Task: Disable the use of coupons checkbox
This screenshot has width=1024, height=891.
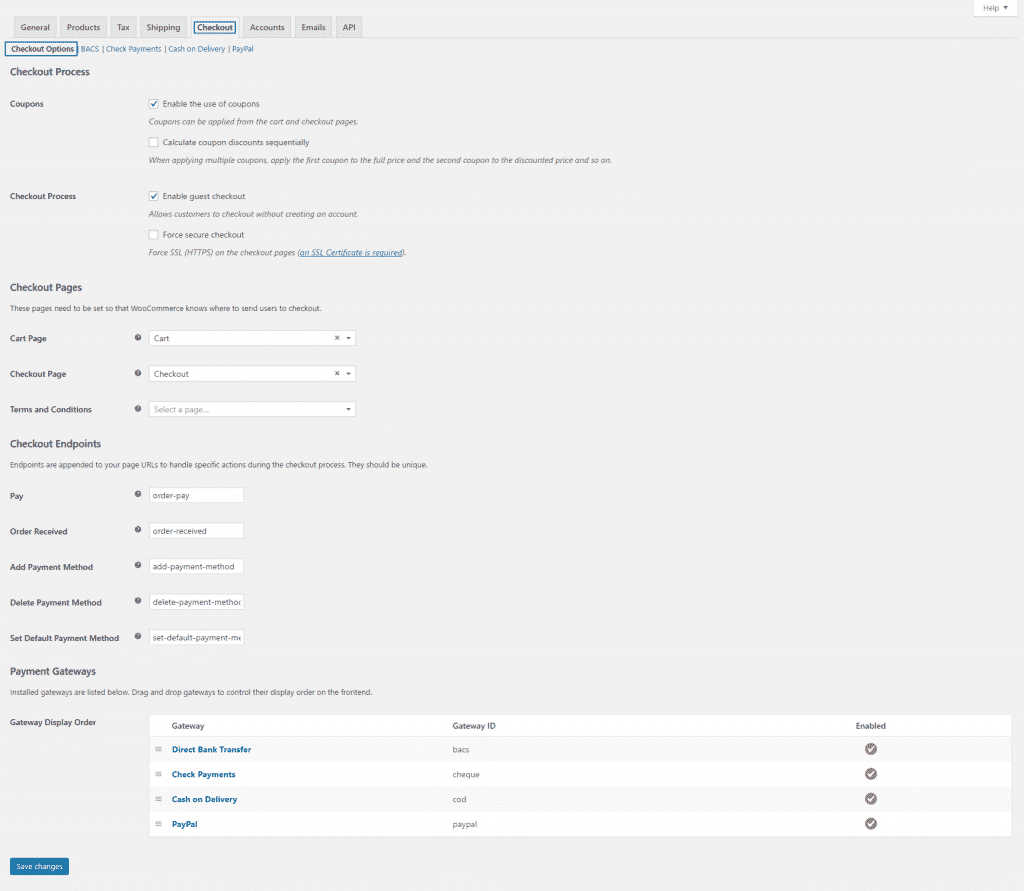Action: [x=154, y=104]
